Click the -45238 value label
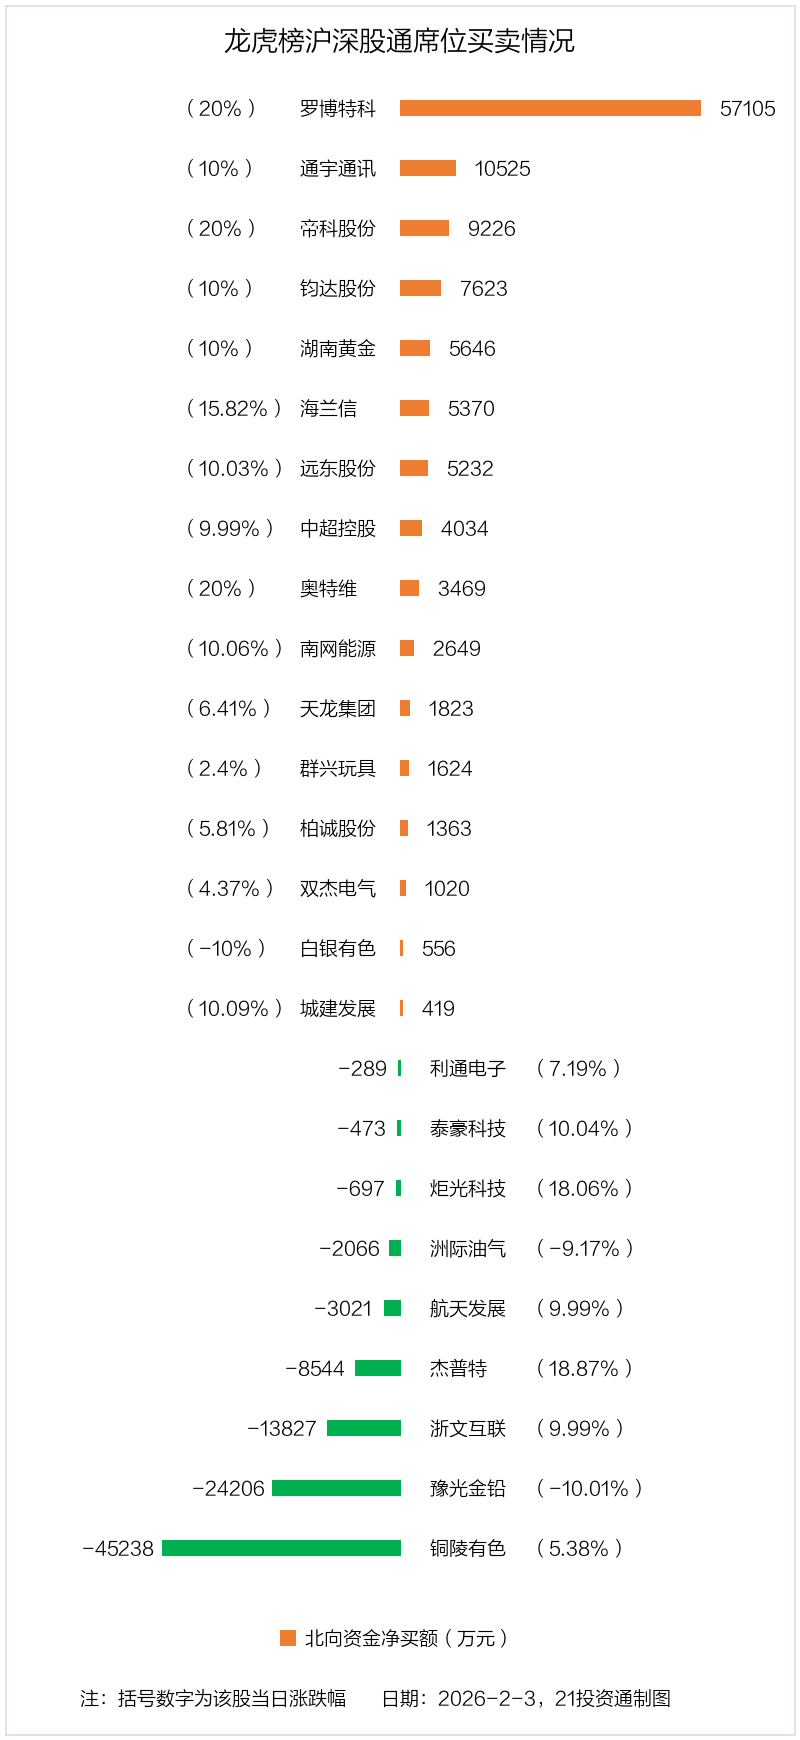 coord(118,1548)
